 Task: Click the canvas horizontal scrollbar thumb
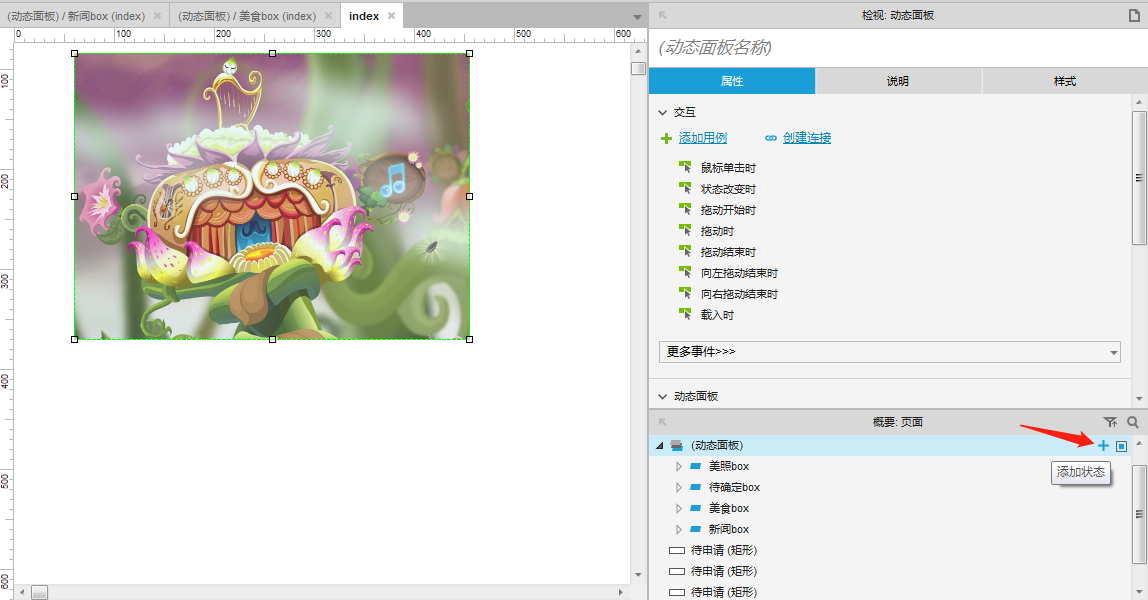coord(40,592)
